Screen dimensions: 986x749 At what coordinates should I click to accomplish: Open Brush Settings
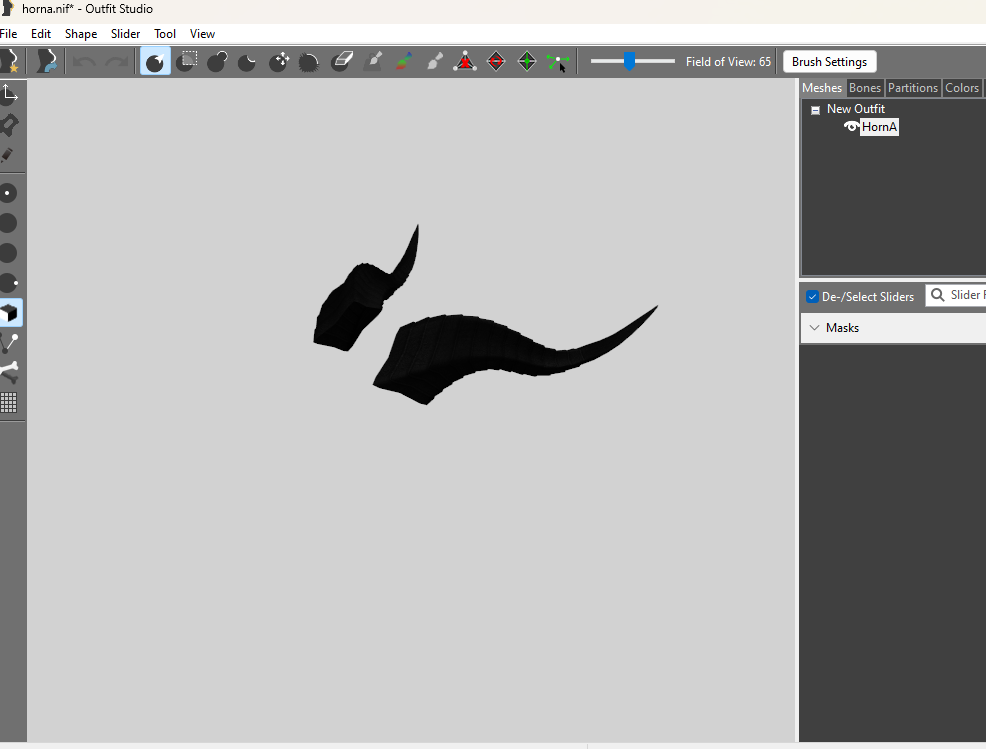click(x=829, y=62)
